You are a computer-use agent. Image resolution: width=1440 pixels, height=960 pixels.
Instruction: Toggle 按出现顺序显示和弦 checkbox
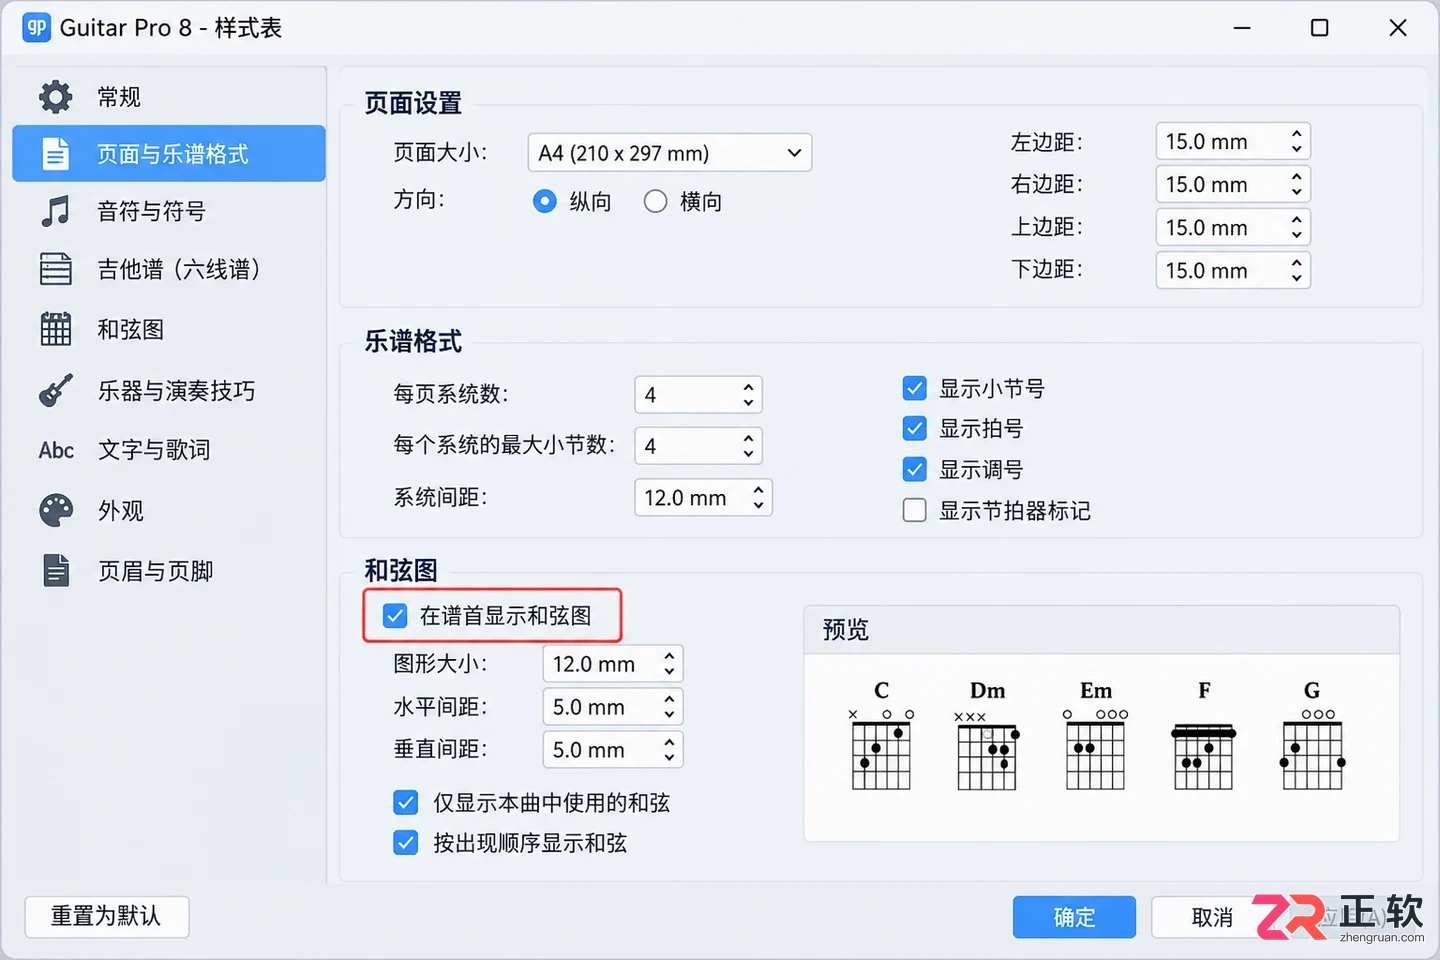click(x=406, y=843)
